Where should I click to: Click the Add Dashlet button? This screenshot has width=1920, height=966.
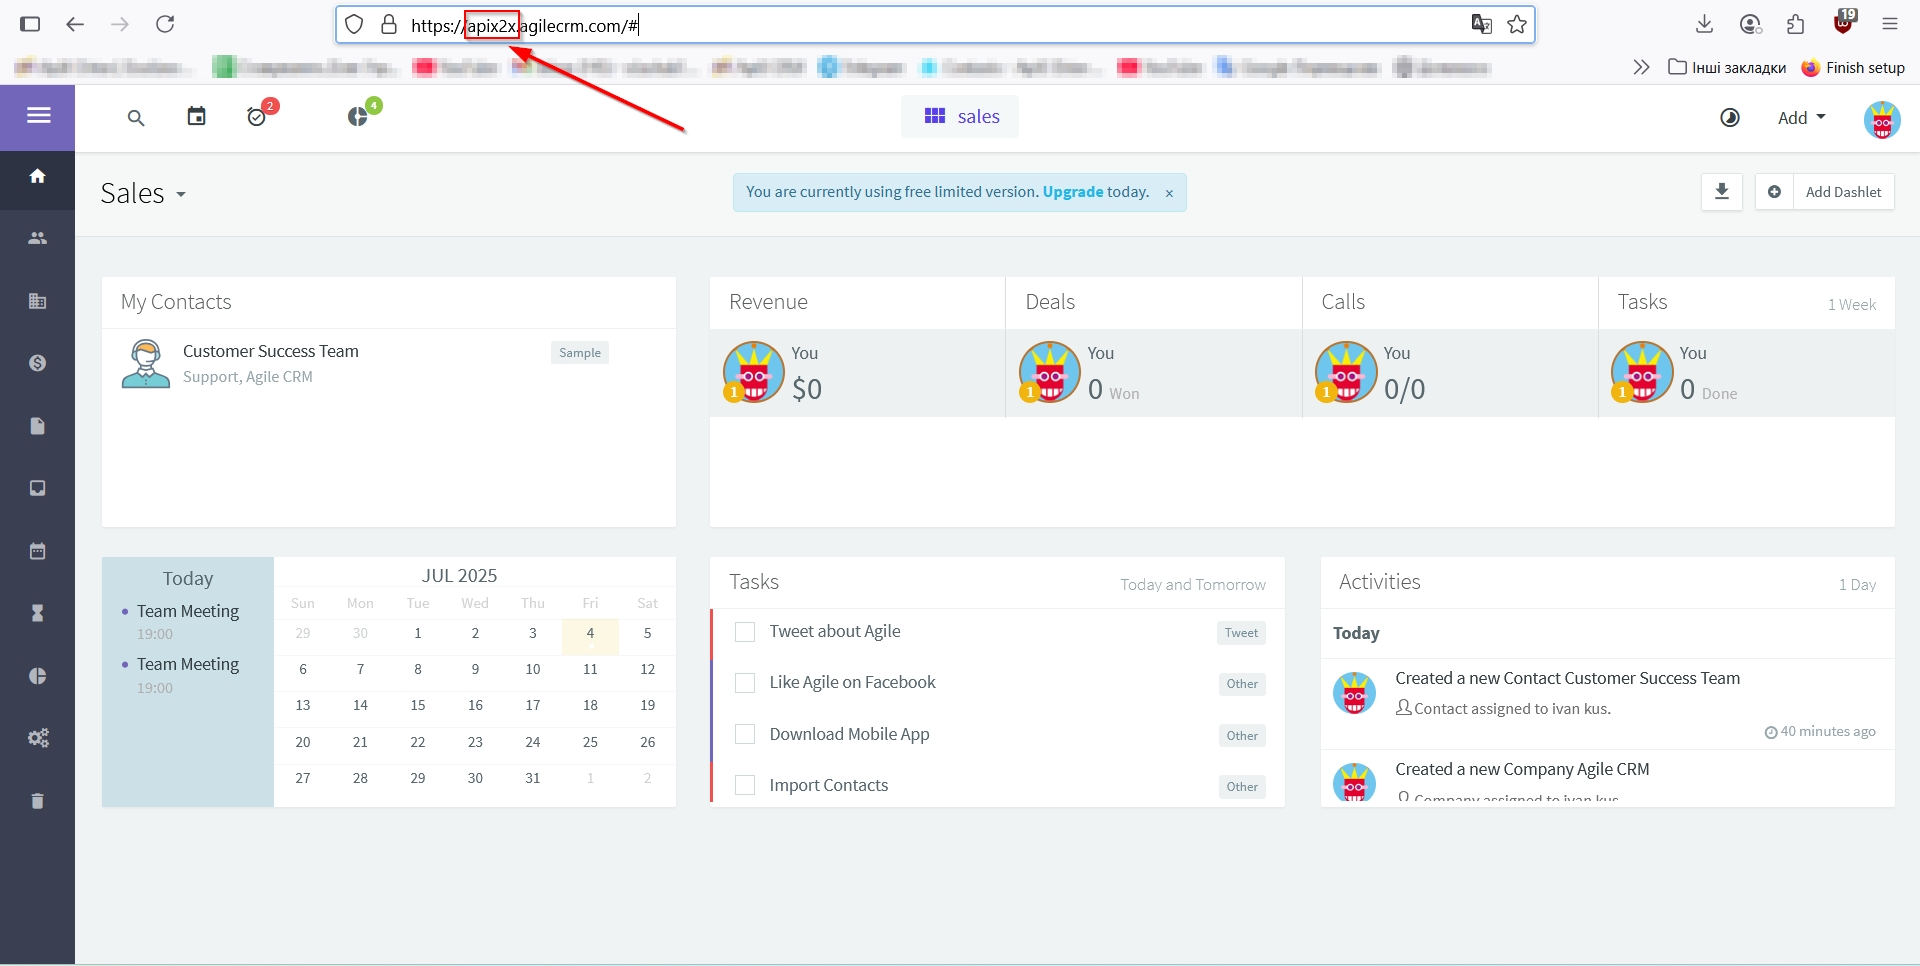coord(1843,192)
